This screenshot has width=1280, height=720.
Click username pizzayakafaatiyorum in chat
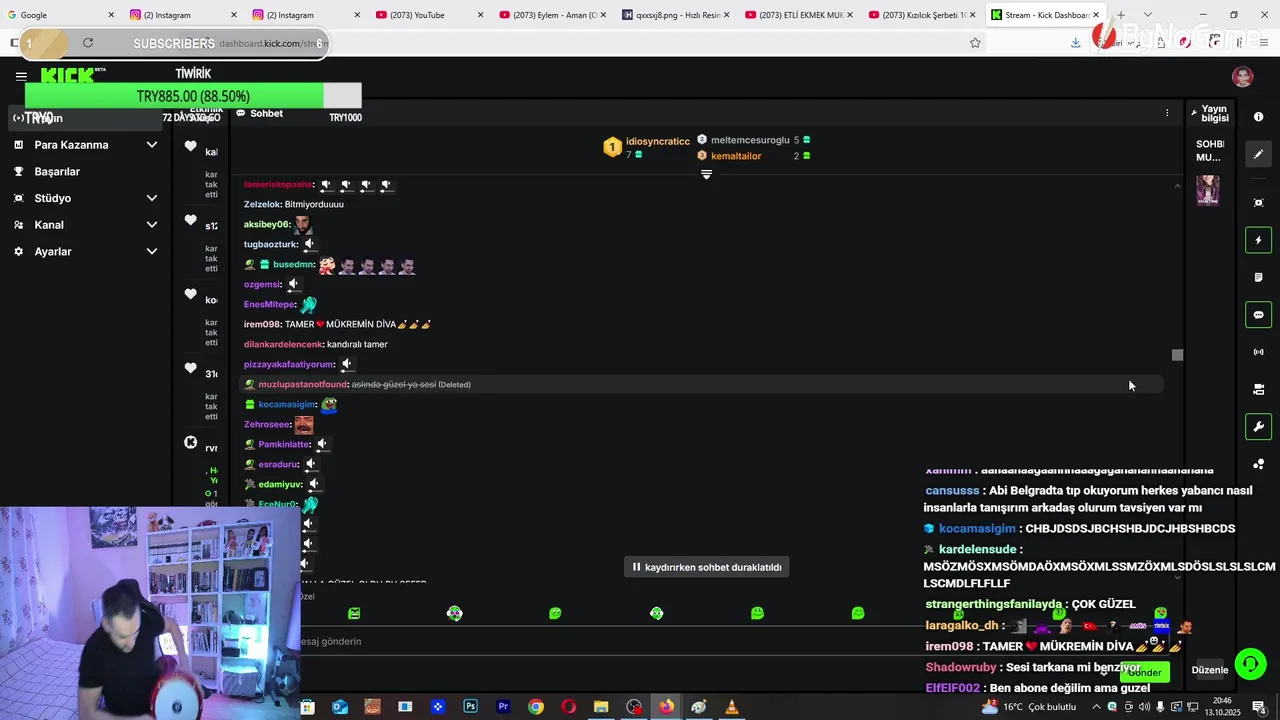pyautogui.click(x=289, y=364)
